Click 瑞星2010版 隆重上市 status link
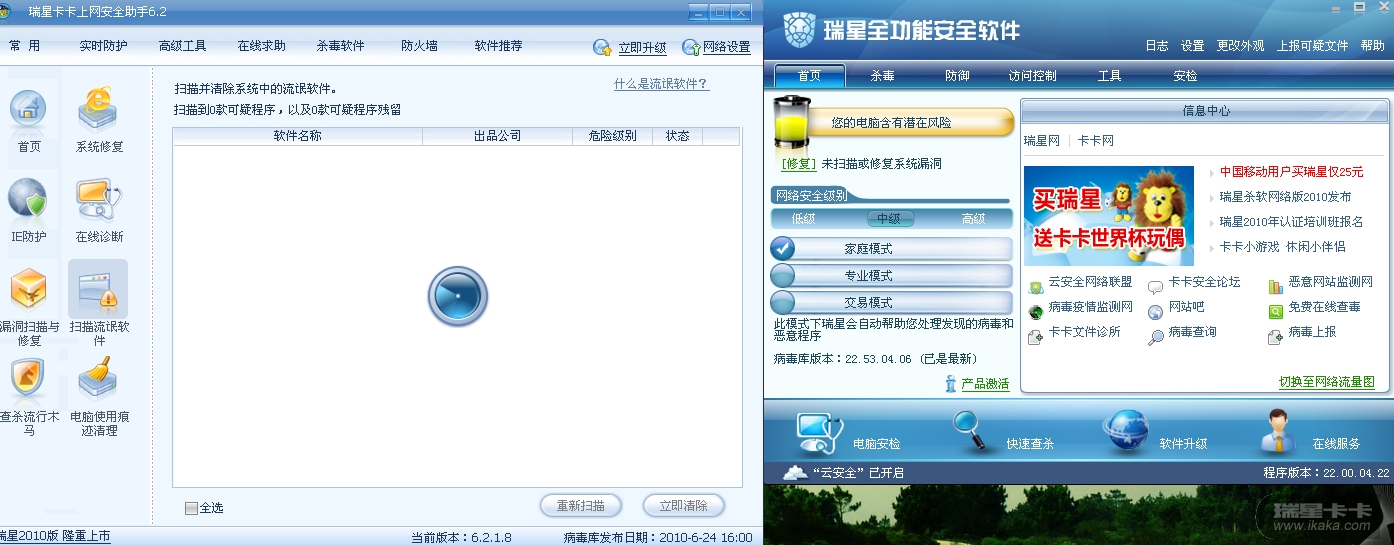Image resolution: width=1394 pixels, height=545 pixels. 55,536
